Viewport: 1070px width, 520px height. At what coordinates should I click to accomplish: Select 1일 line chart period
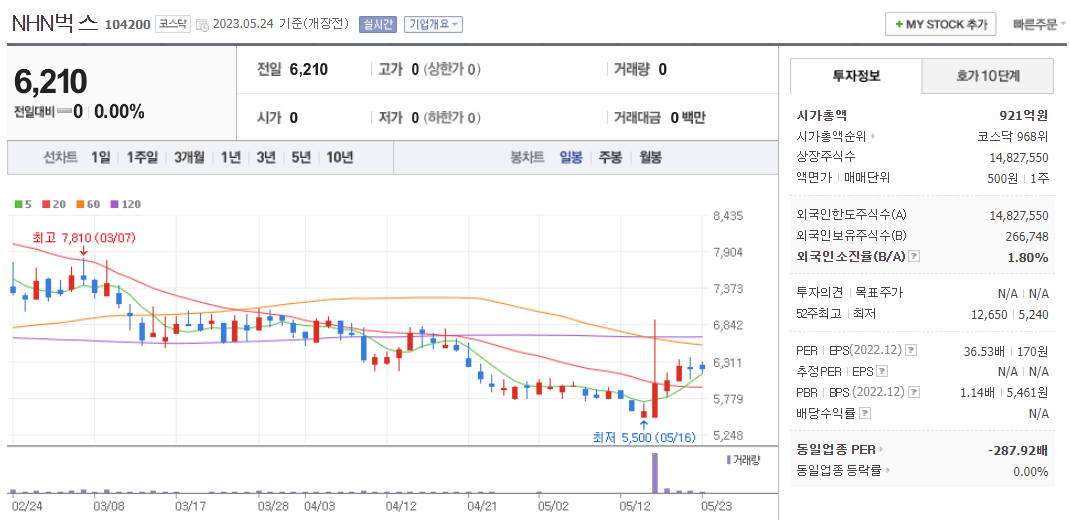pyautogui.click(x=101, y=157)
